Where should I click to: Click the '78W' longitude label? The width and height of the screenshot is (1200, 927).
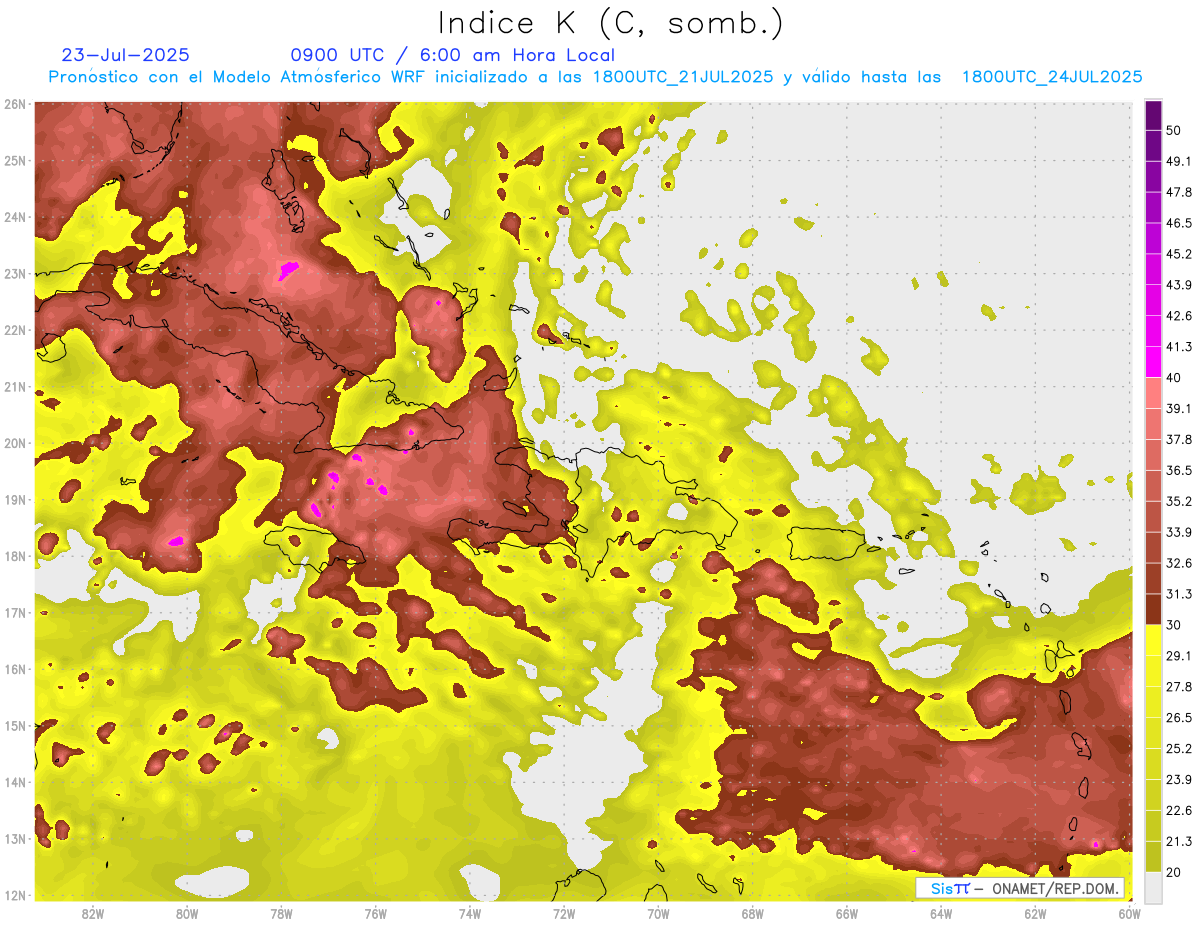[281, 914]
